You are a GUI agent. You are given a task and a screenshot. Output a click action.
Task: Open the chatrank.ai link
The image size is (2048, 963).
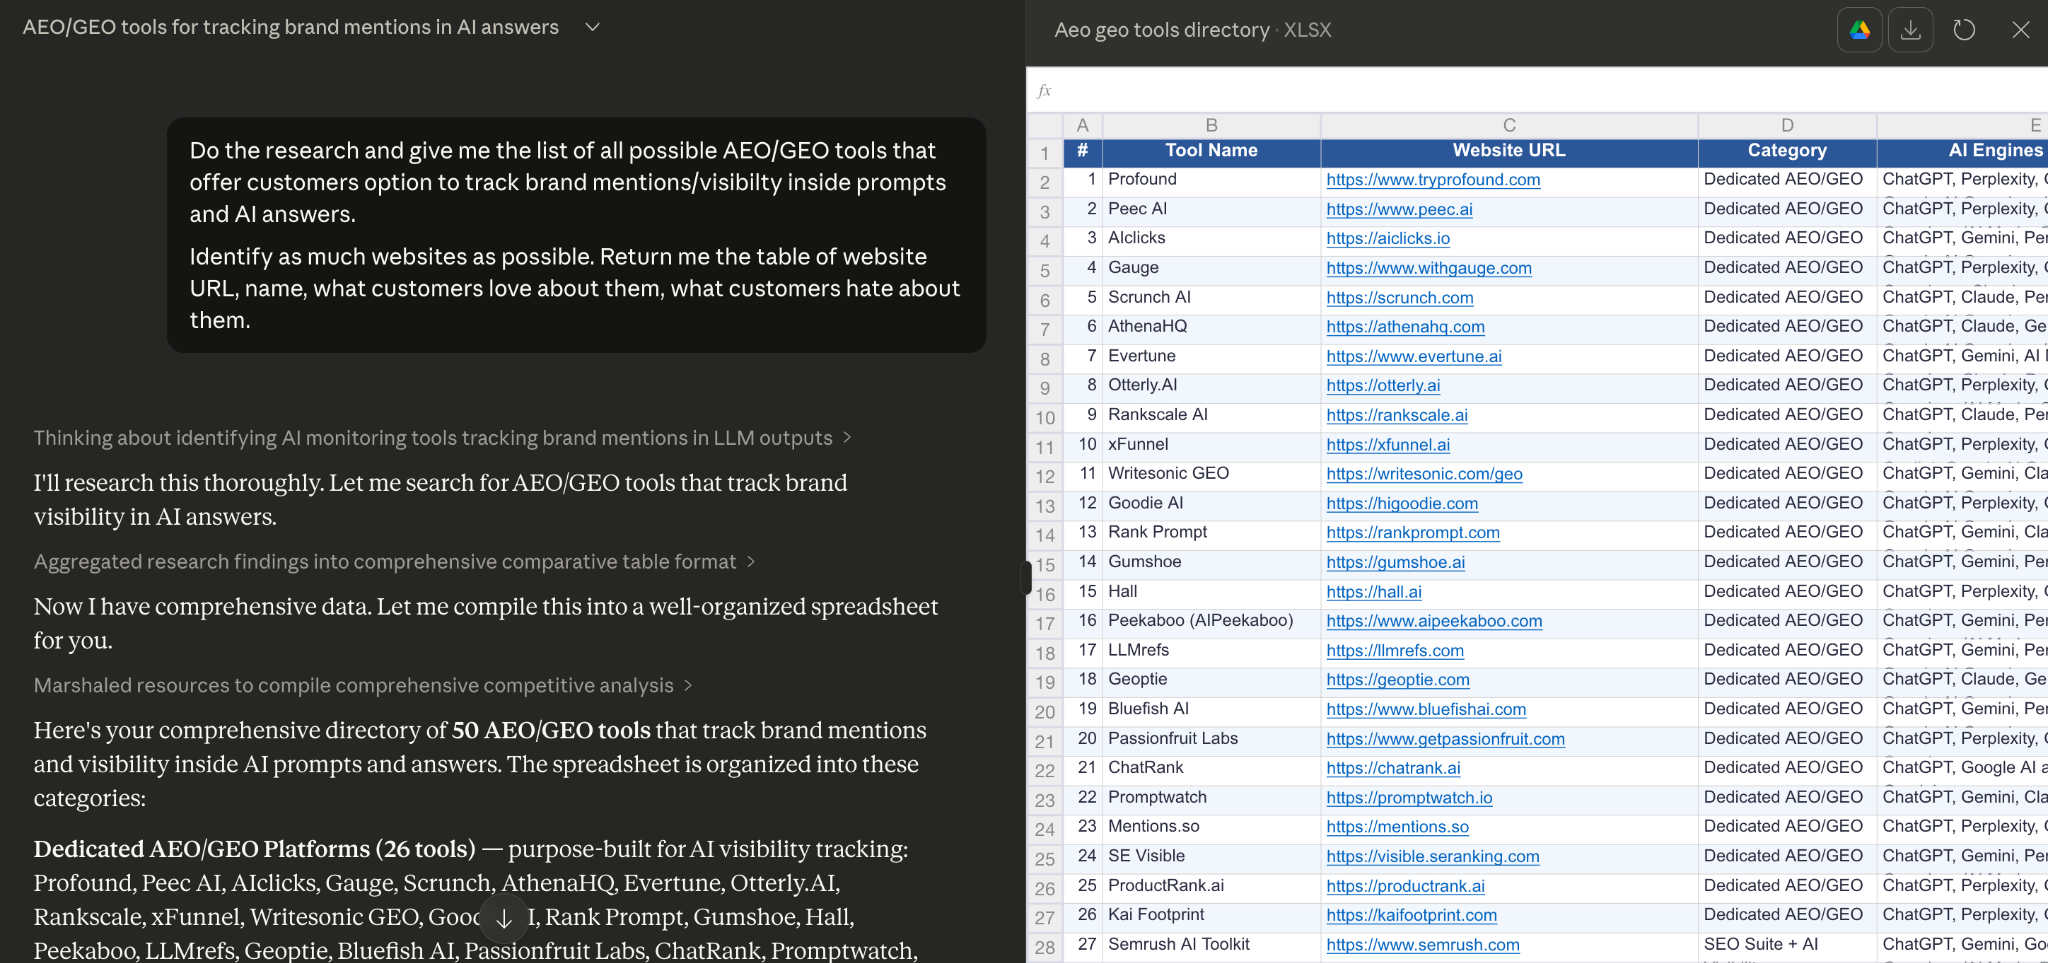point(1393,768)
